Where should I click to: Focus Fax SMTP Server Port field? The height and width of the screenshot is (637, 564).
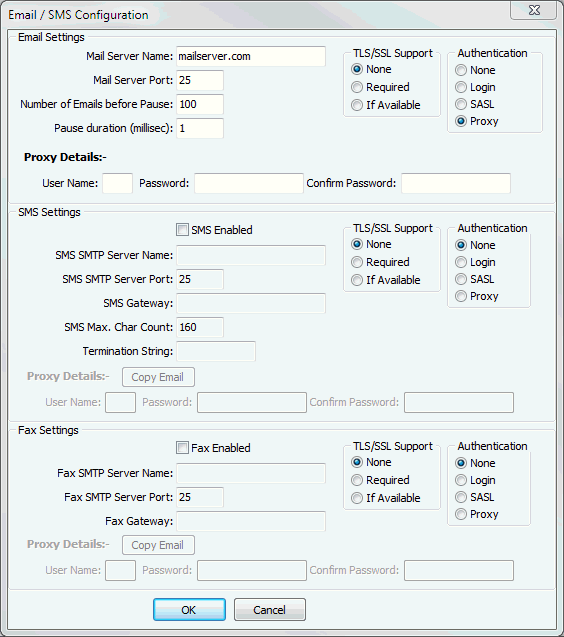click(x=200, y=497)
